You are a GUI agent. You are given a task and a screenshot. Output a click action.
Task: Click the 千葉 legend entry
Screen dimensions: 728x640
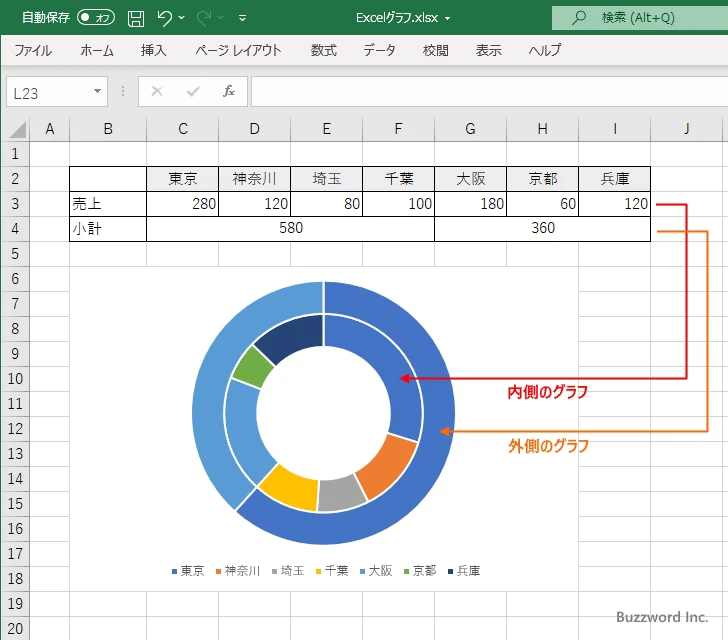pyautogui.click(x=332, y=571)
